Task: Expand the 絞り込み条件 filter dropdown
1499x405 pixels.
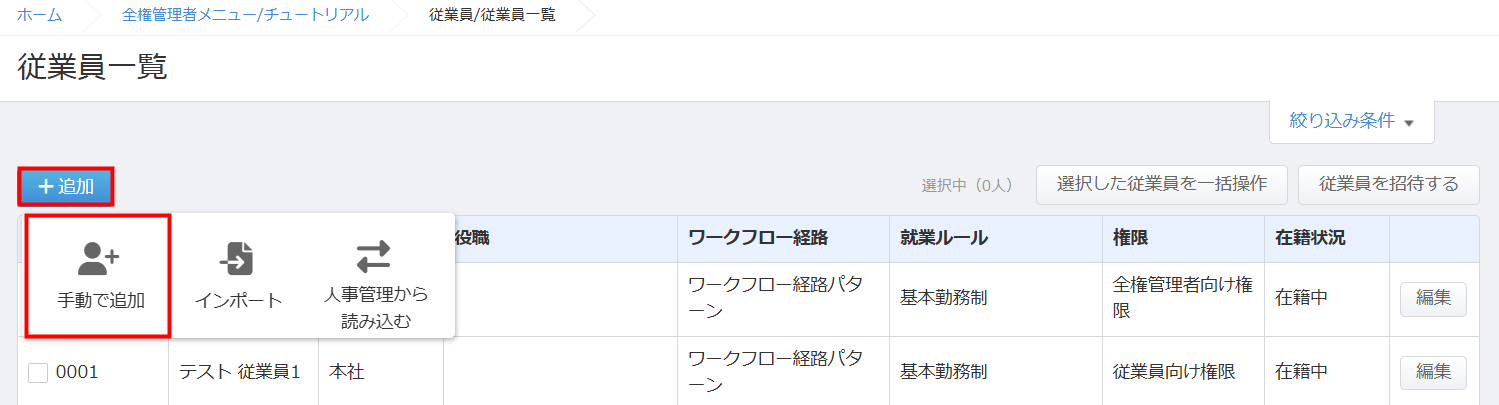Action: pos(1351,121)
